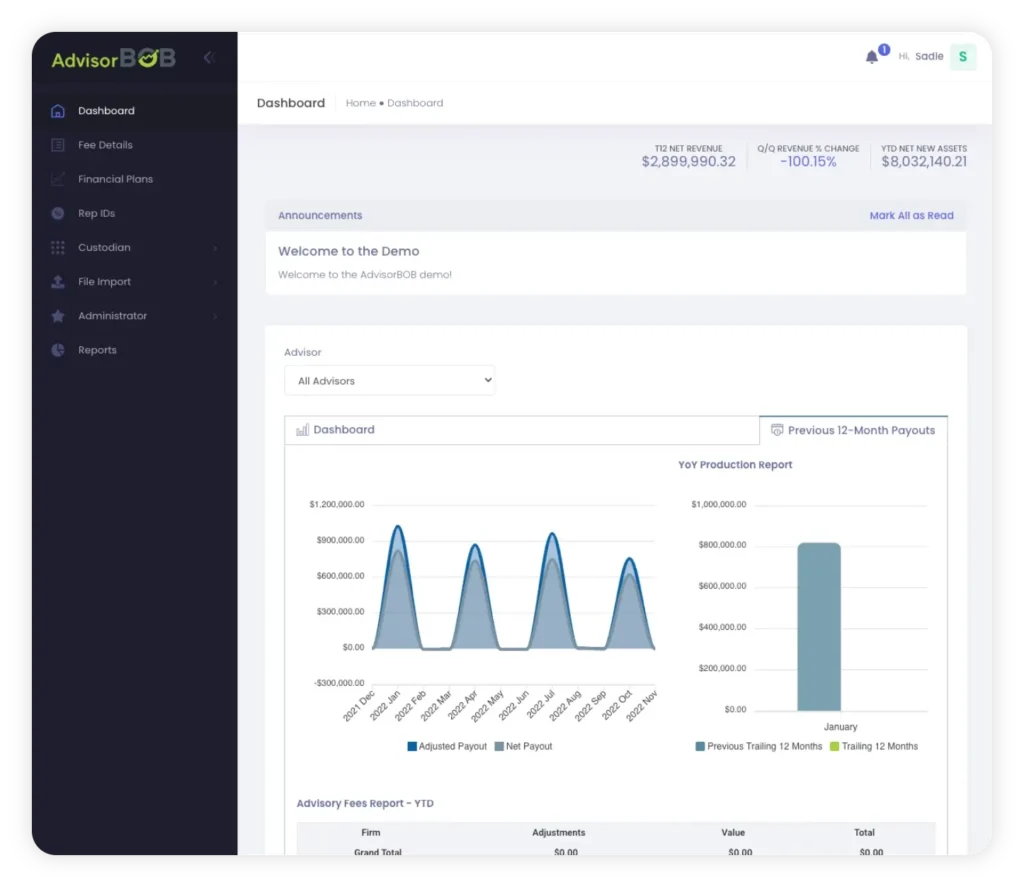This screenshot has width=1024, height=887.
Task: Open the Home breadcrumb link
Action: click(x=360, y=103)
